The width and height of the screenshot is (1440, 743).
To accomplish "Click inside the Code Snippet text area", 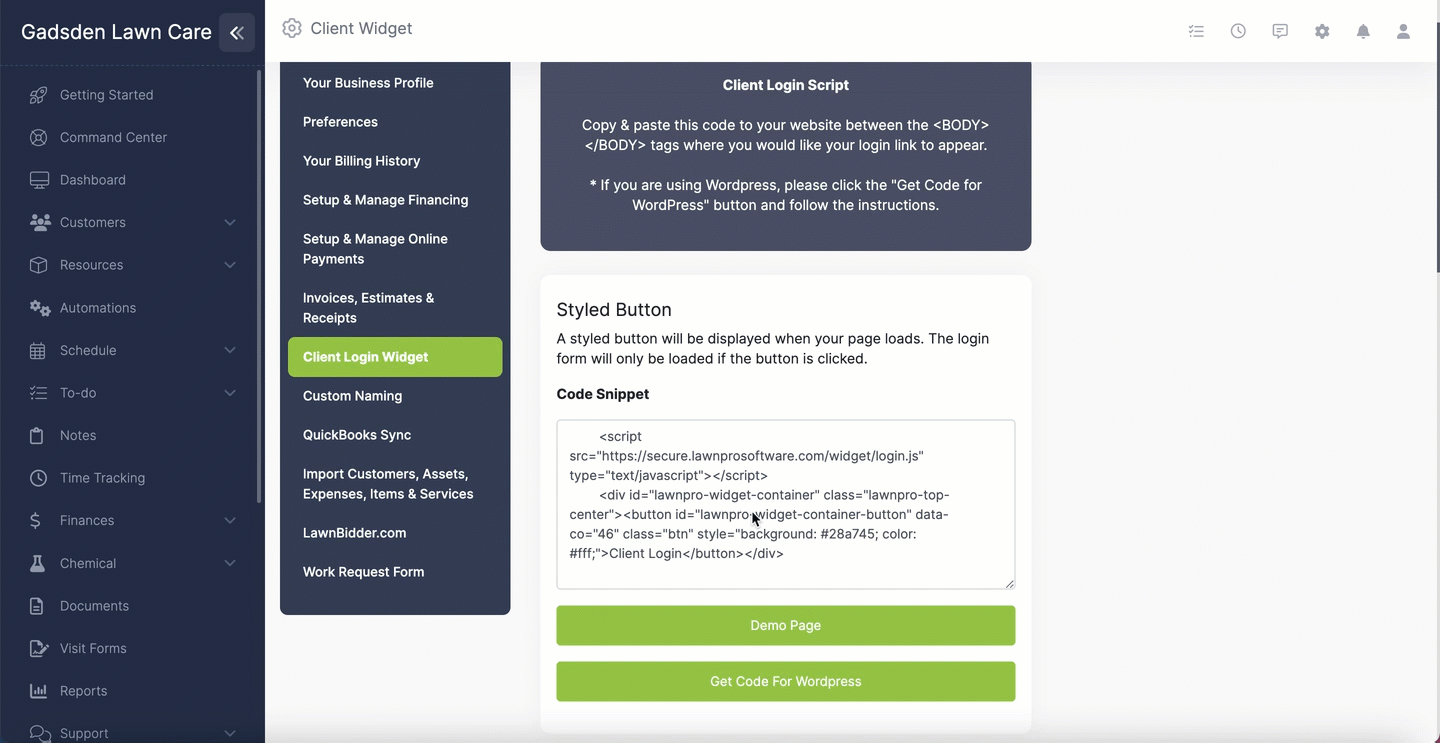I will click(x=786, y=504).
